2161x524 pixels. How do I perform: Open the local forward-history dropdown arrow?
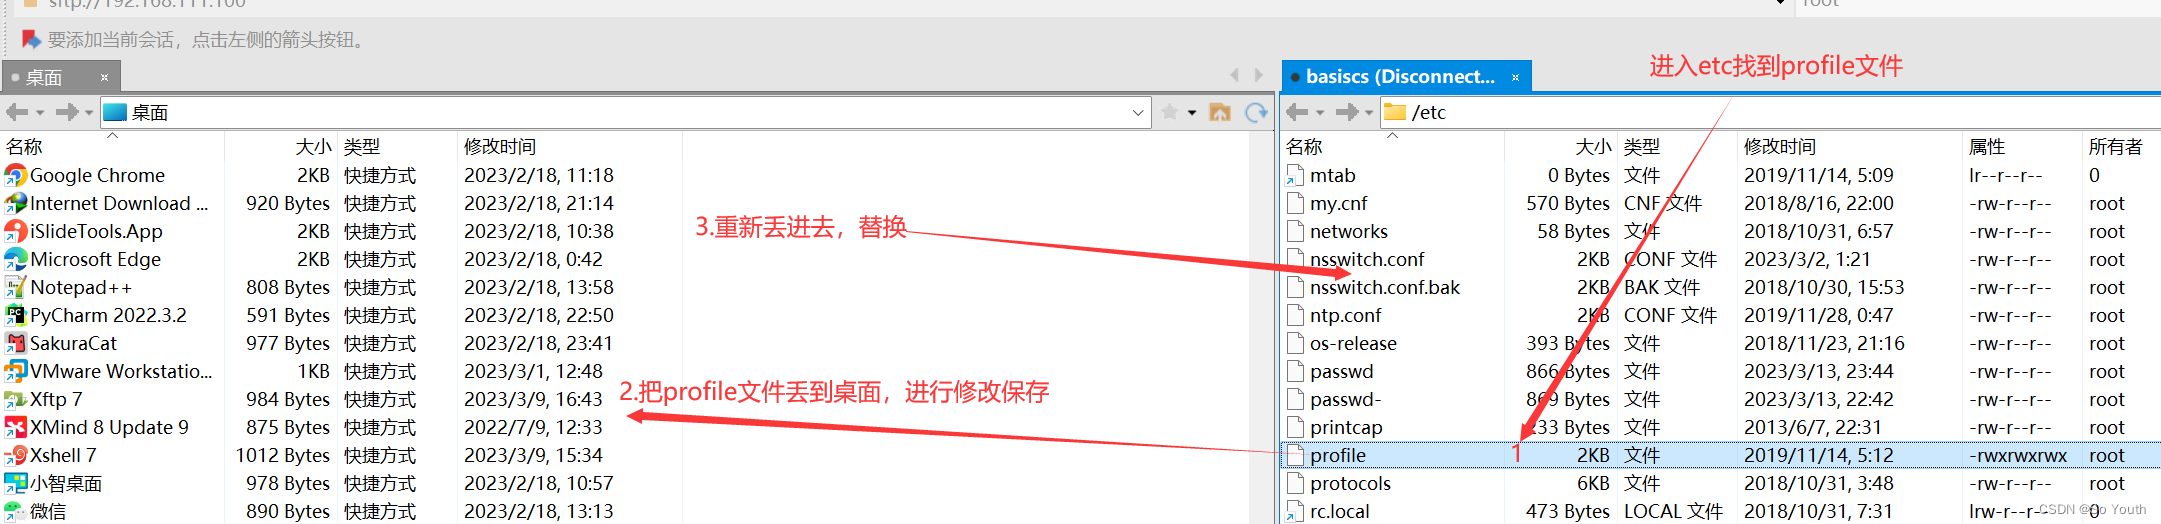pyautogui.click(x=89, y=113)
